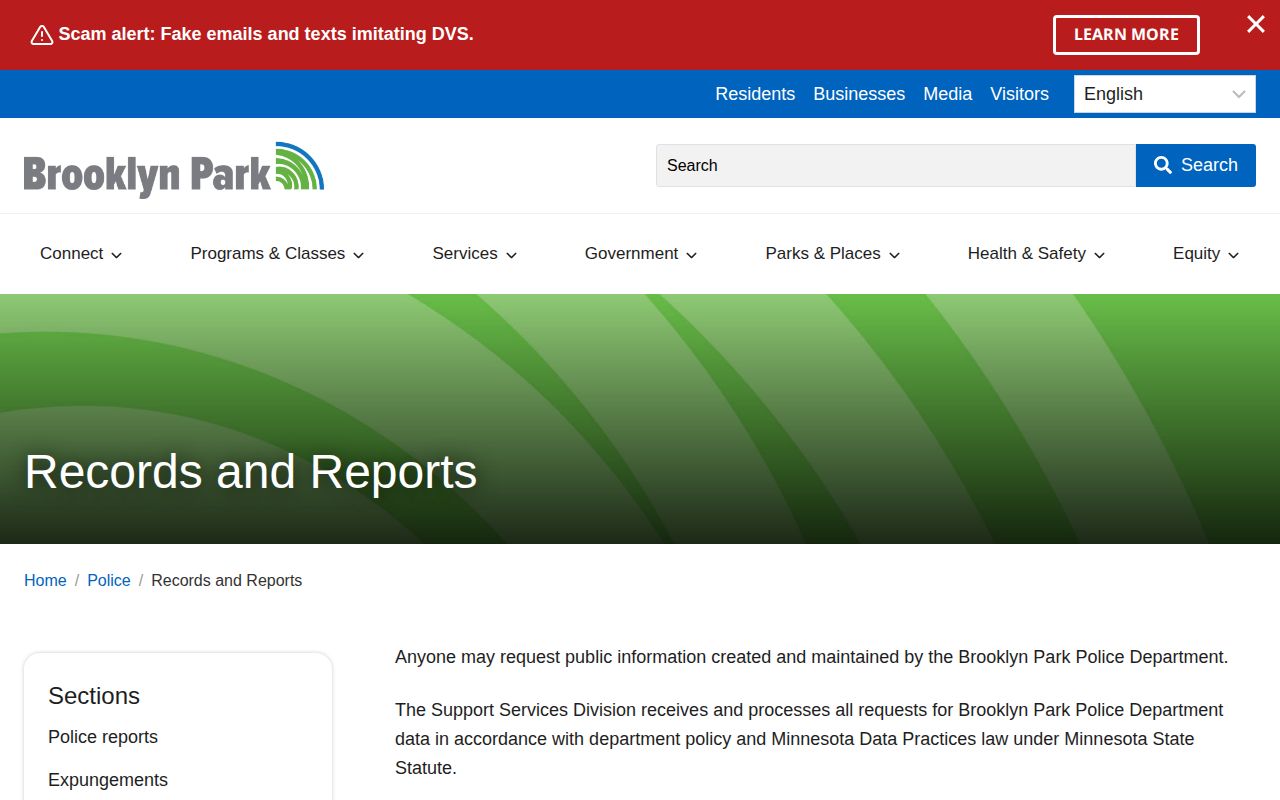The height and width of the screenshot is (800, 1280).
Task: Open the Visitors link
Action: click(x=1020, y=94)
